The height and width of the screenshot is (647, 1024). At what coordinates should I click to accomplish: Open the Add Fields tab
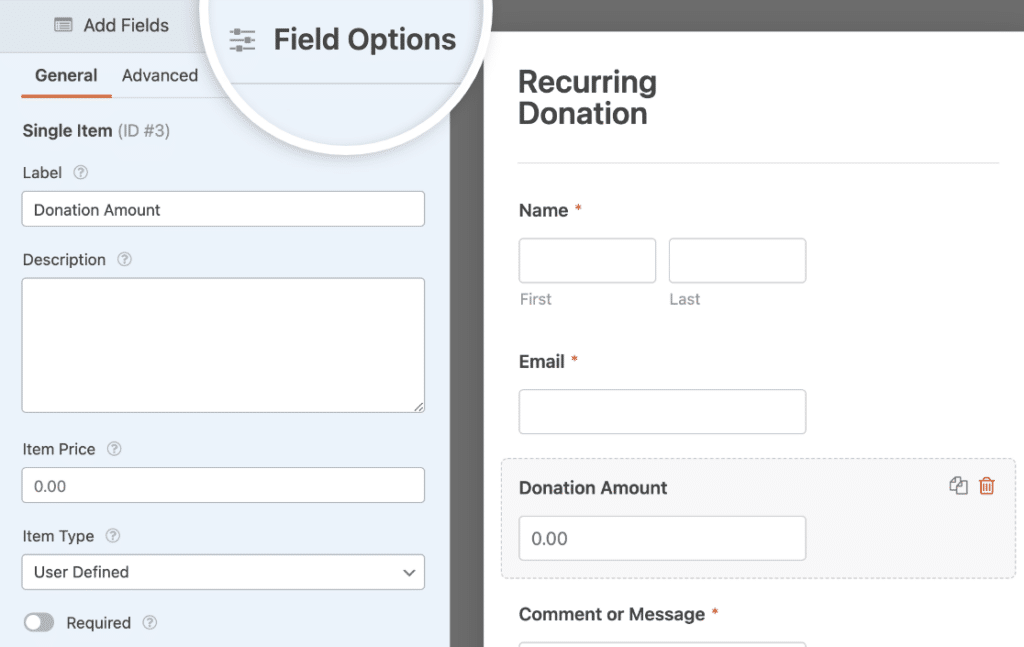coord(111,25)
